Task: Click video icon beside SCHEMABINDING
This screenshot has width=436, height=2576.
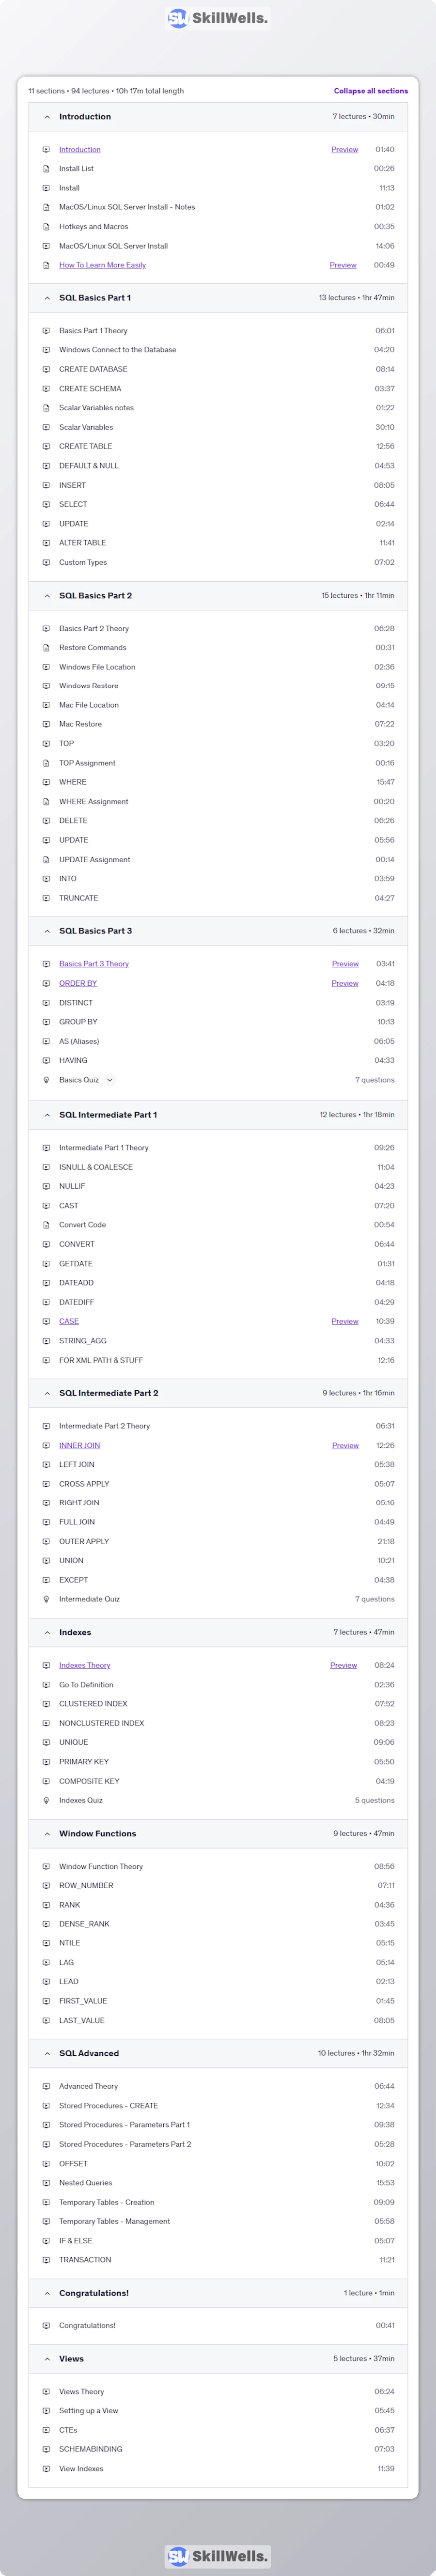Action: [x=46, y=2449]
